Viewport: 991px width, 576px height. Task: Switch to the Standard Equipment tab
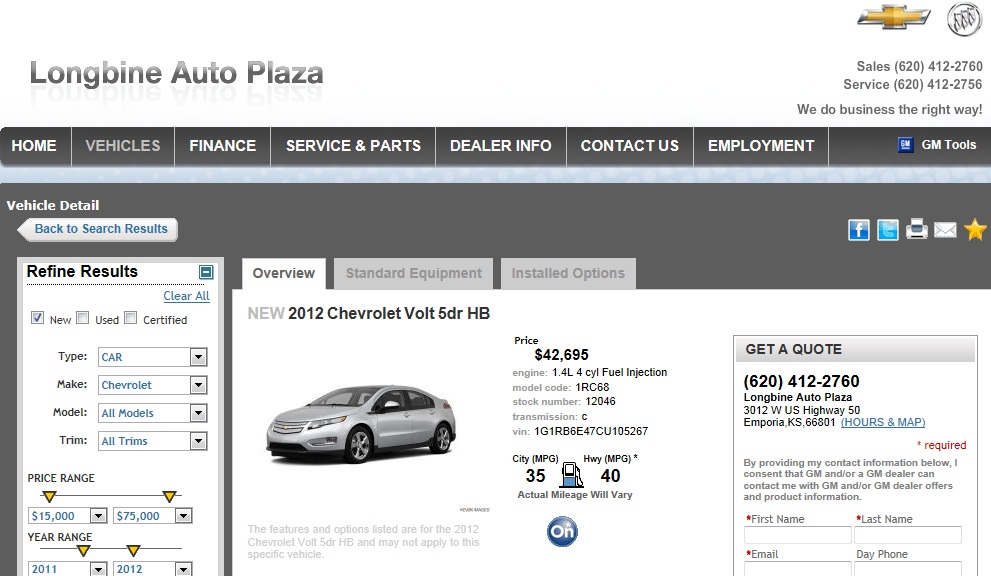(413, 273)
